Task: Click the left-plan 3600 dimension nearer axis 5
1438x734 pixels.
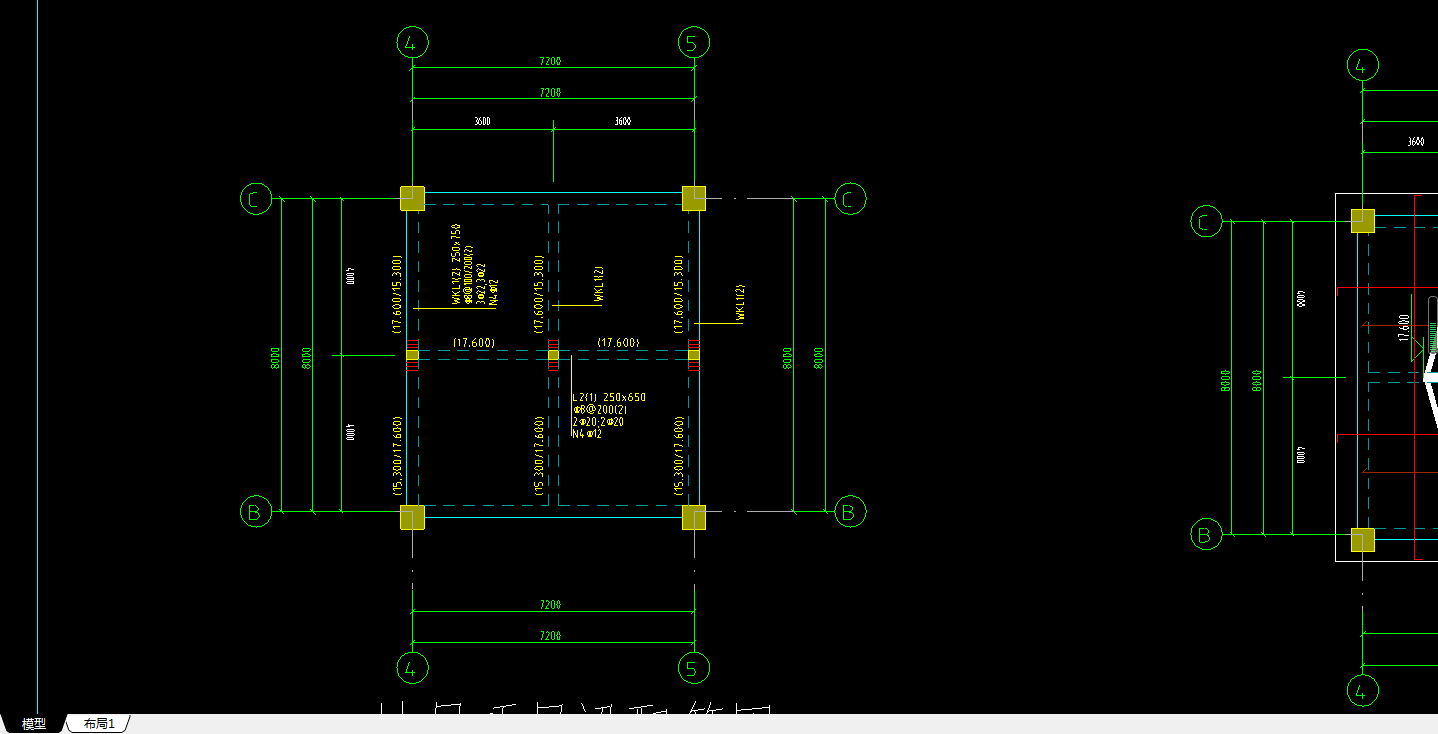Action: click(623, 122)
